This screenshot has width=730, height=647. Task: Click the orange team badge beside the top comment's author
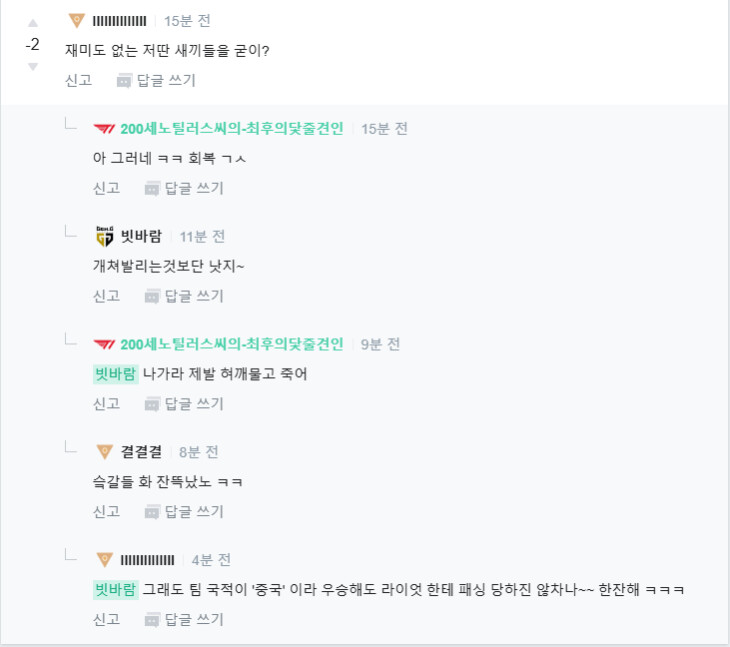pos(76,21)
